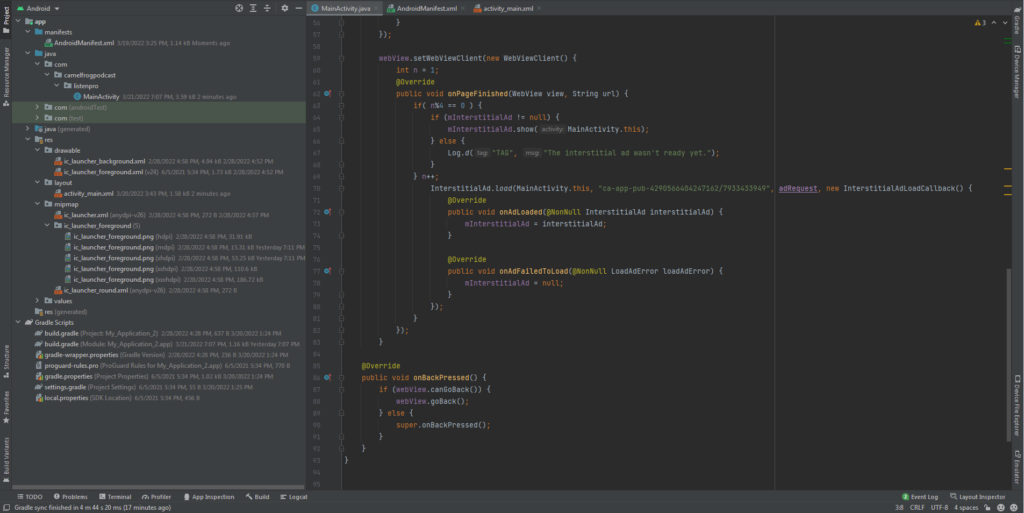Open the Android project view dropdown
Screen dimensions: 1024x513
pos(45,8)
